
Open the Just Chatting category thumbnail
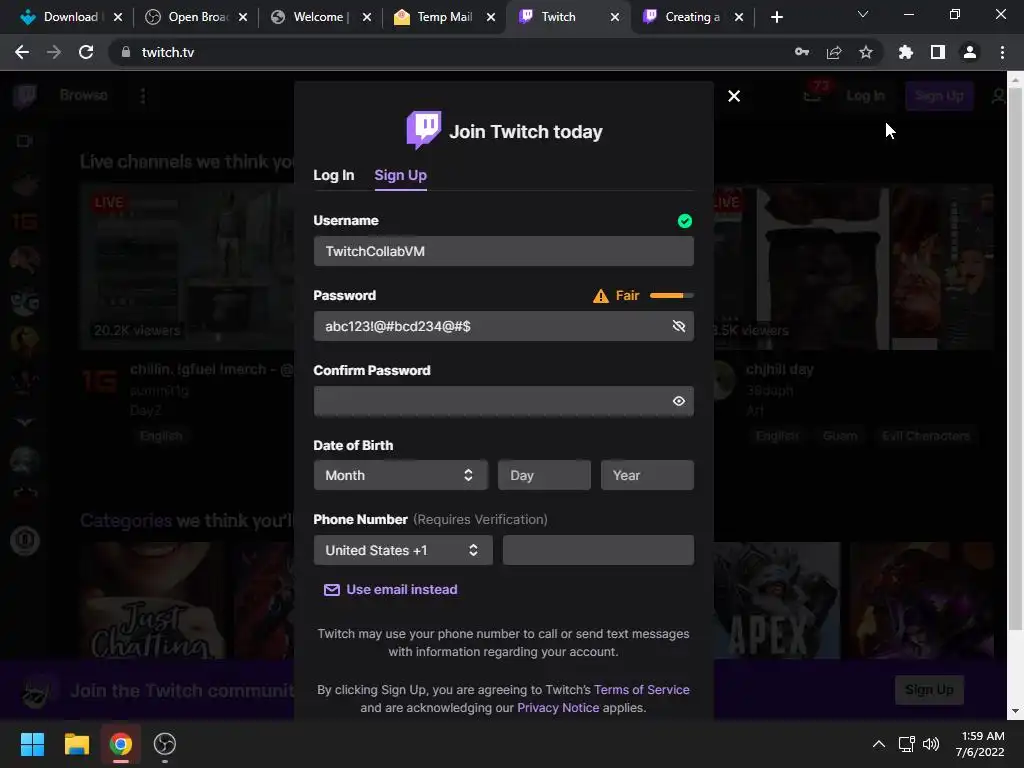click(x=153, y=600)
